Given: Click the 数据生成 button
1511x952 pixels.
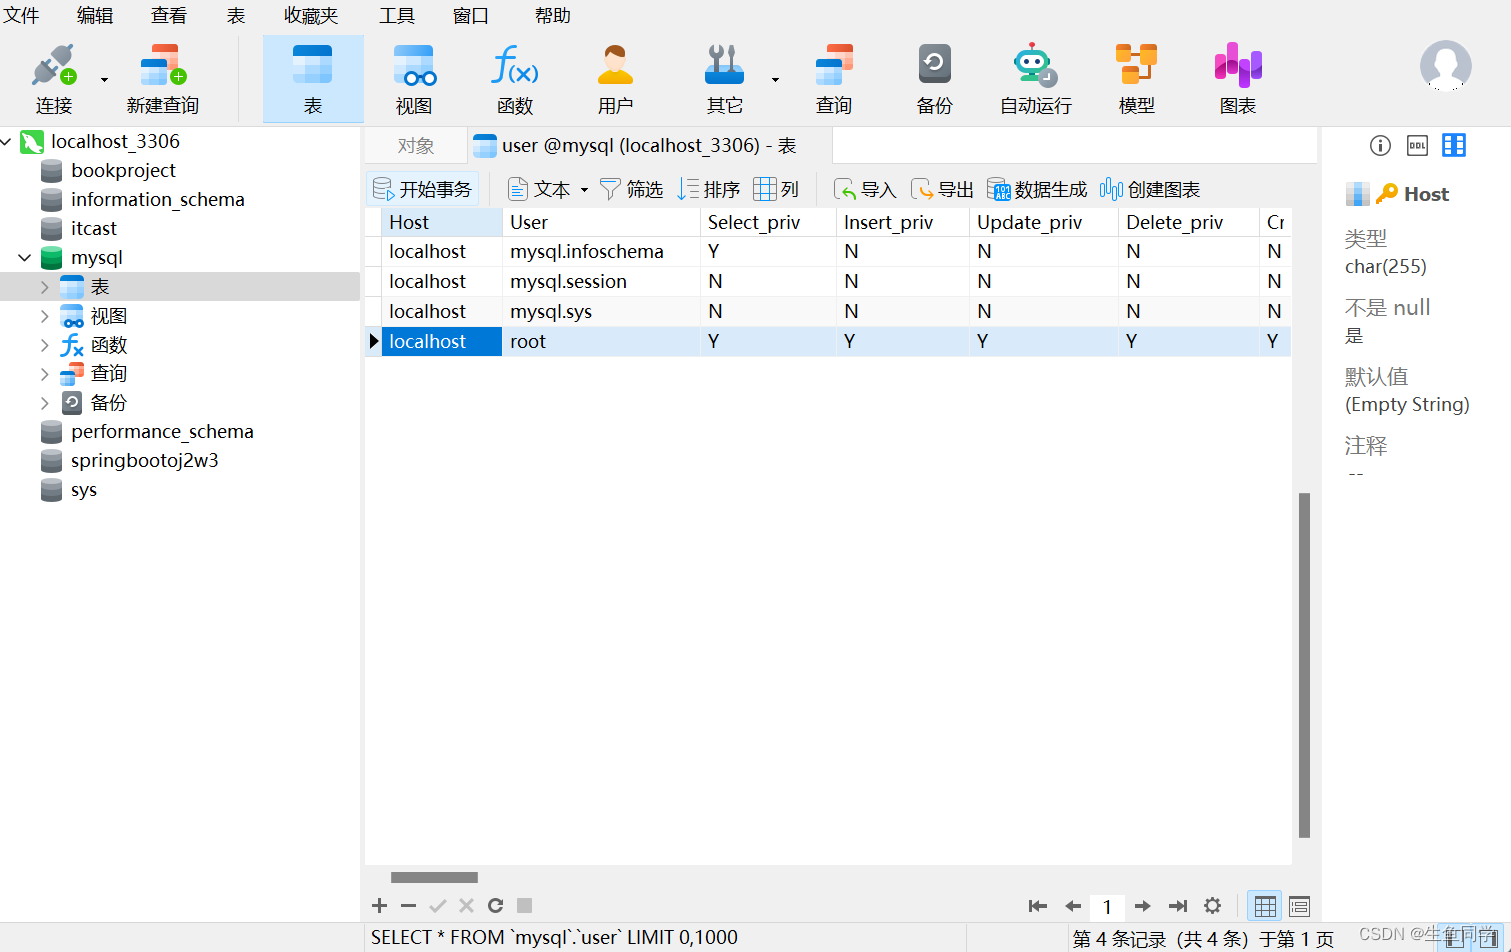Looking at the screenshot, I should click(1037, 189).
